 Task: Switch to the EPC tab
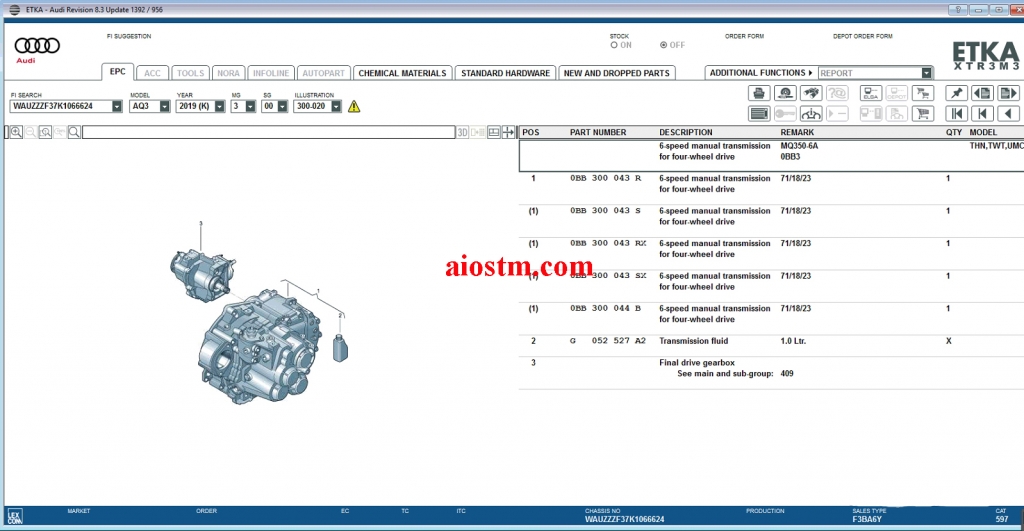tap(118, 72)
